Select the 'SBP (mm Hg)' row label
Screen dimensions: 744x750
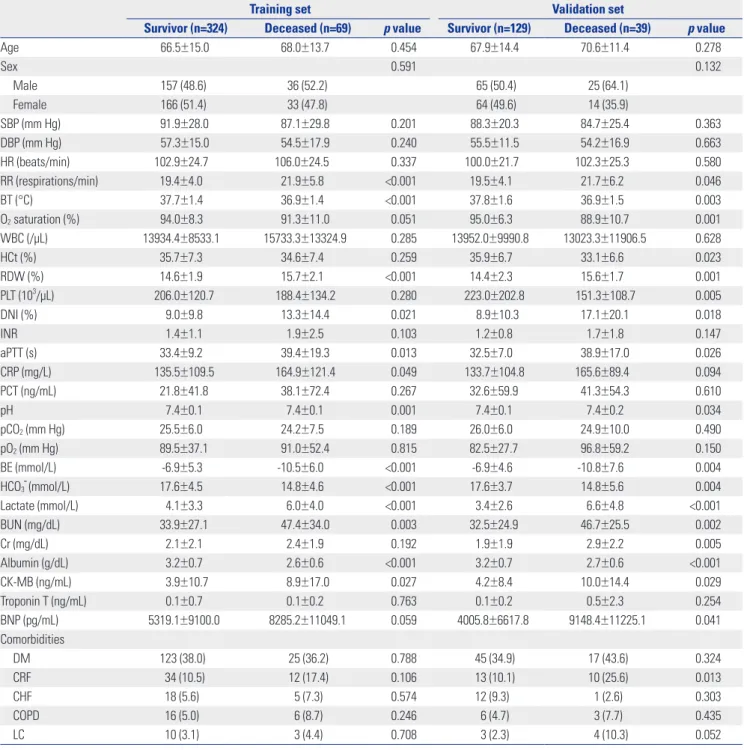[31, 124]
